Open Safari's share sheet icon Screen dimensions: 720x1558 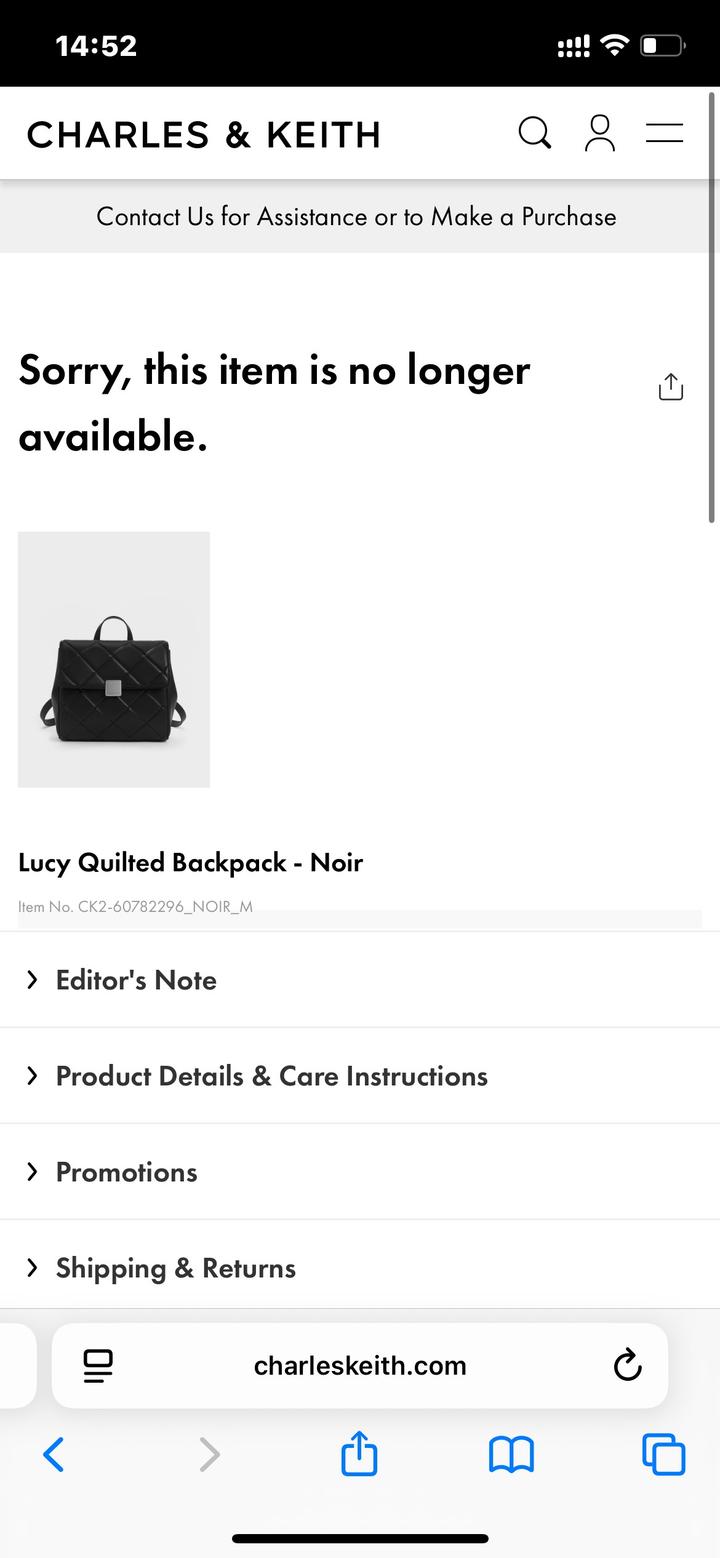(x=359, y=1453)
